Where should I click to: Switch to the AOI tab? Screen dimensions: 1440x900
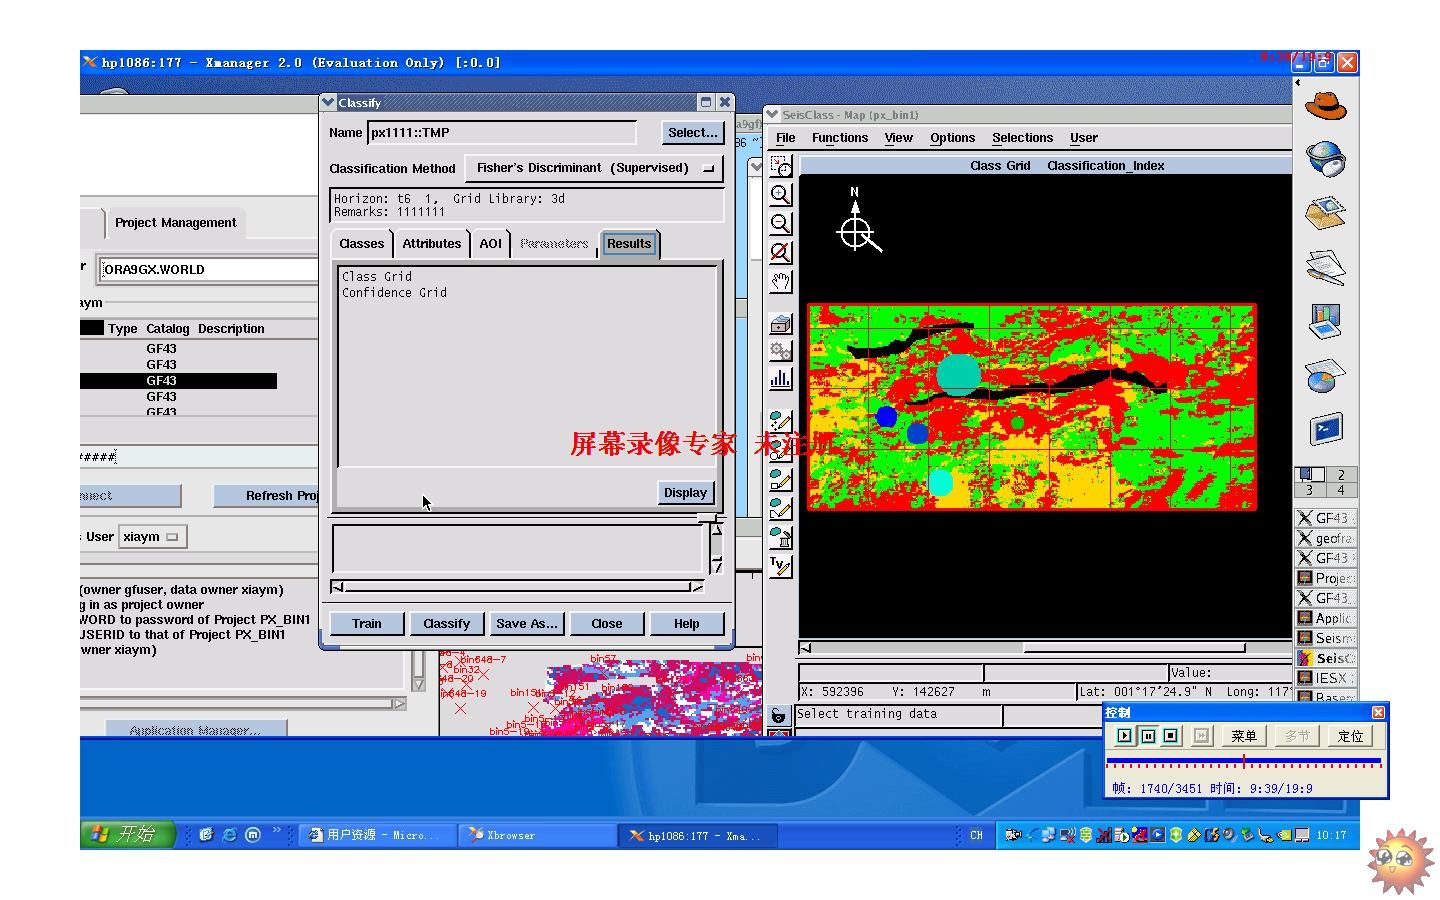coord(490,244)
